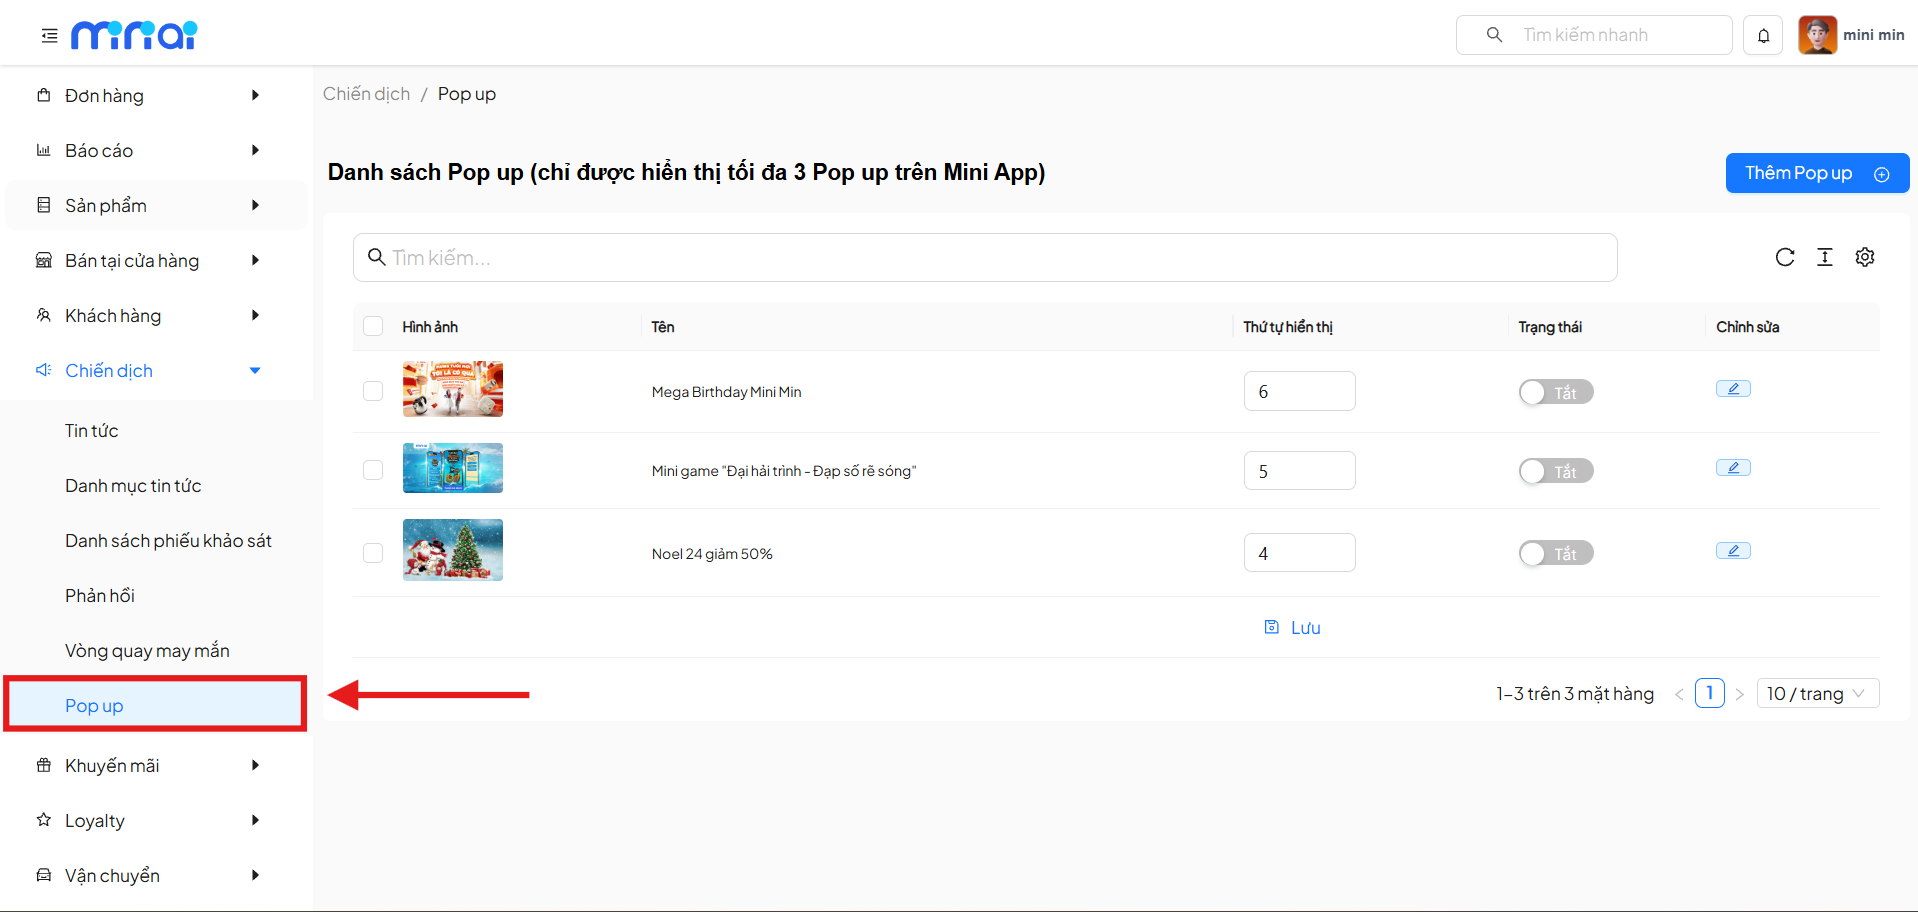Select the checkbox for the Mini game row

pos(373,470)
